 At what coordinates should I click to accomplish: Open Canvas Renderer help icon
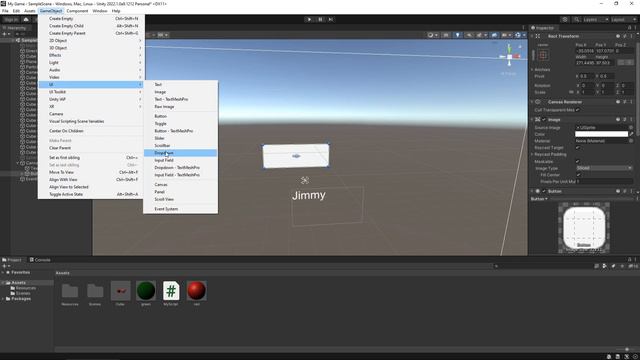point(618,102)
